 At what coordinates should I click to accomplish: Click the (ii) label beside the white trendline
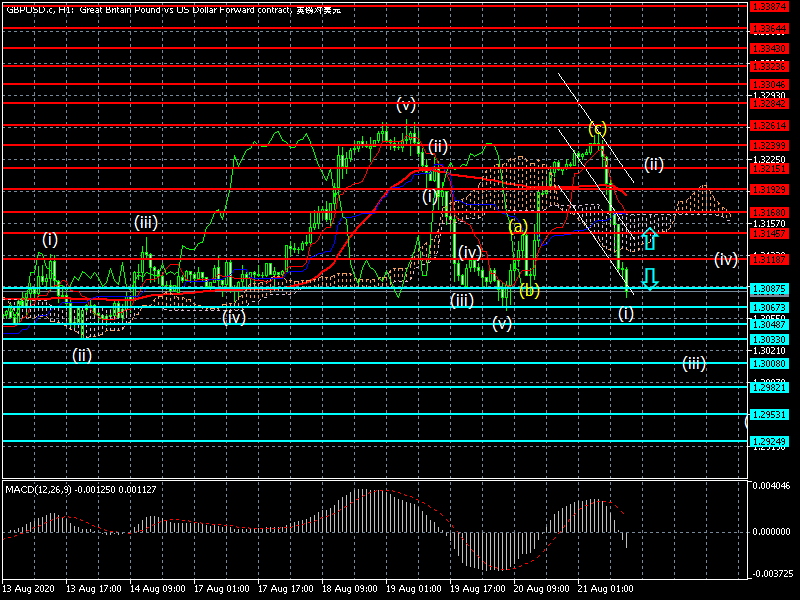653,163
